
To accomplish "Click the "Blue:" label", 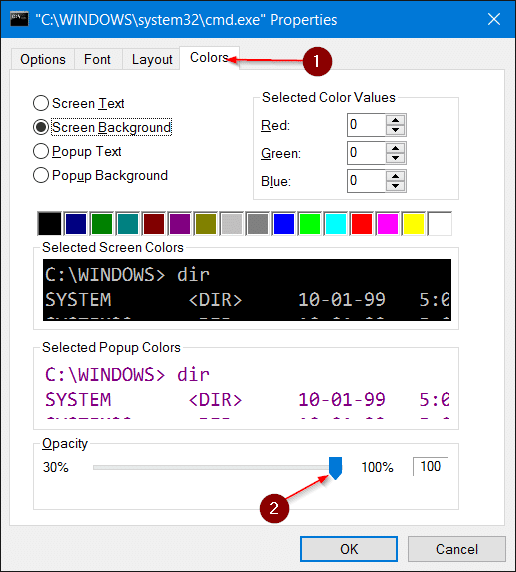I will (x=276, y=181).
